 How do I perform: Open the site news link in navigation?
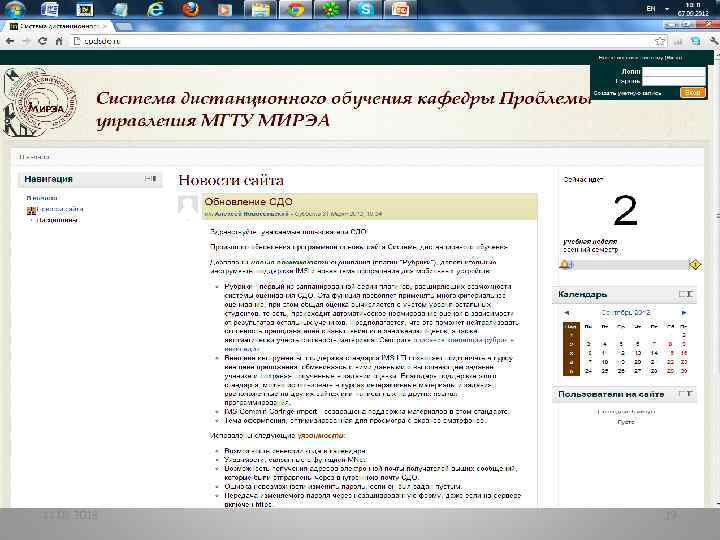click(60, 209)
